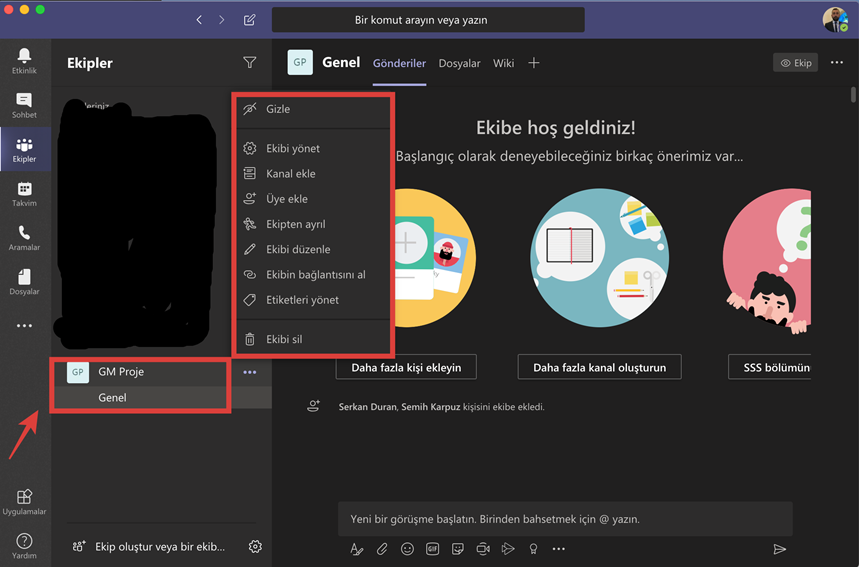
Task: Choose Gizle in the context menu
Action: (313, 109)
